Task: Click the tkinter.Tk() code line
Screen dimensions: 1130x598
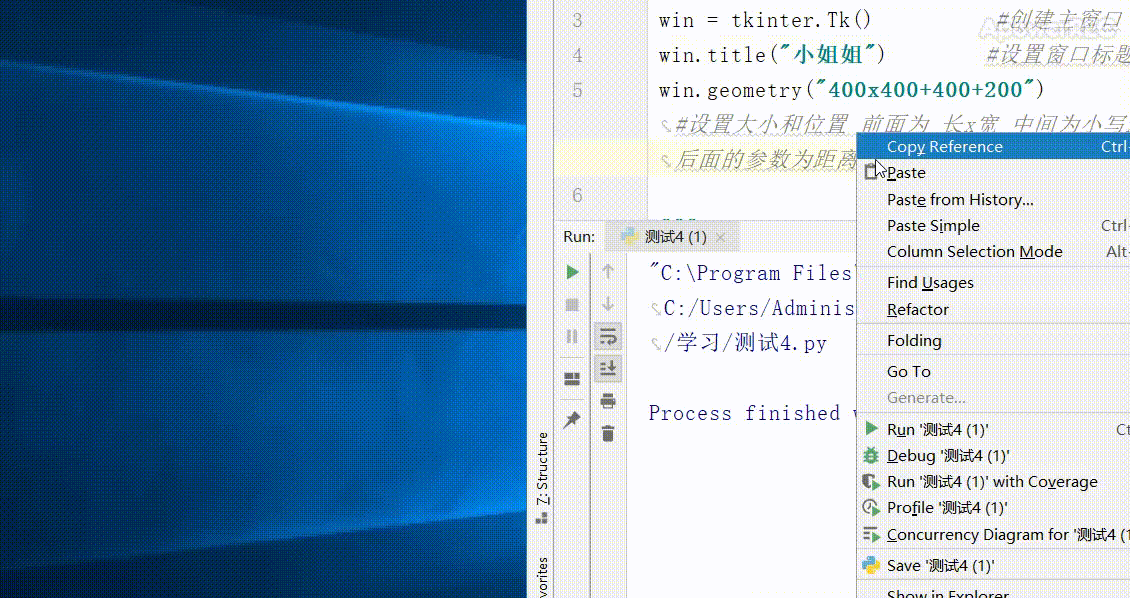Action: pyautogui.click(x=765, y=20)
